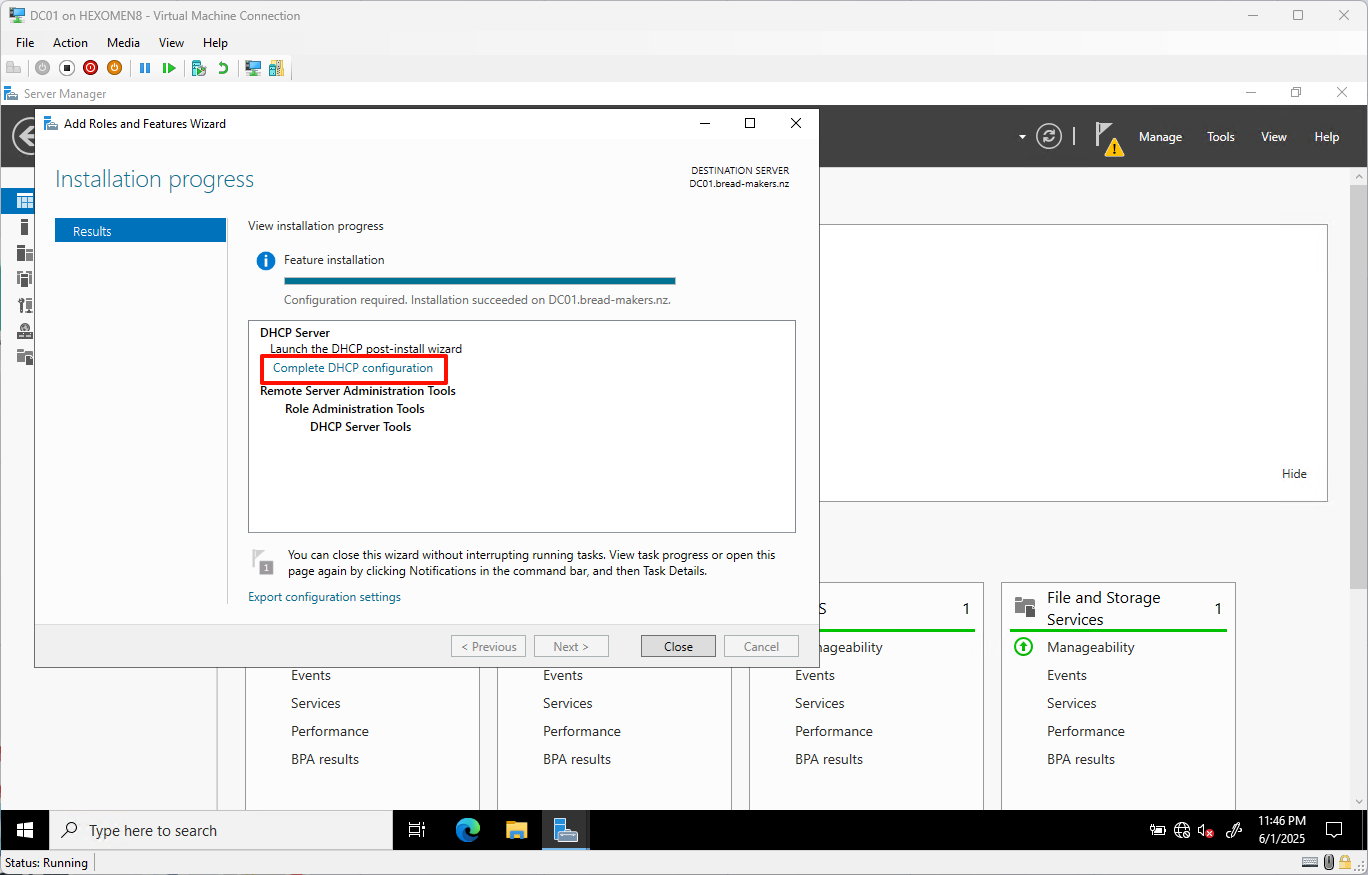Click the Ctrl+Alt+Del keys icon
The height and width of the screenshot is (875, 1368).
click(14, 68)
